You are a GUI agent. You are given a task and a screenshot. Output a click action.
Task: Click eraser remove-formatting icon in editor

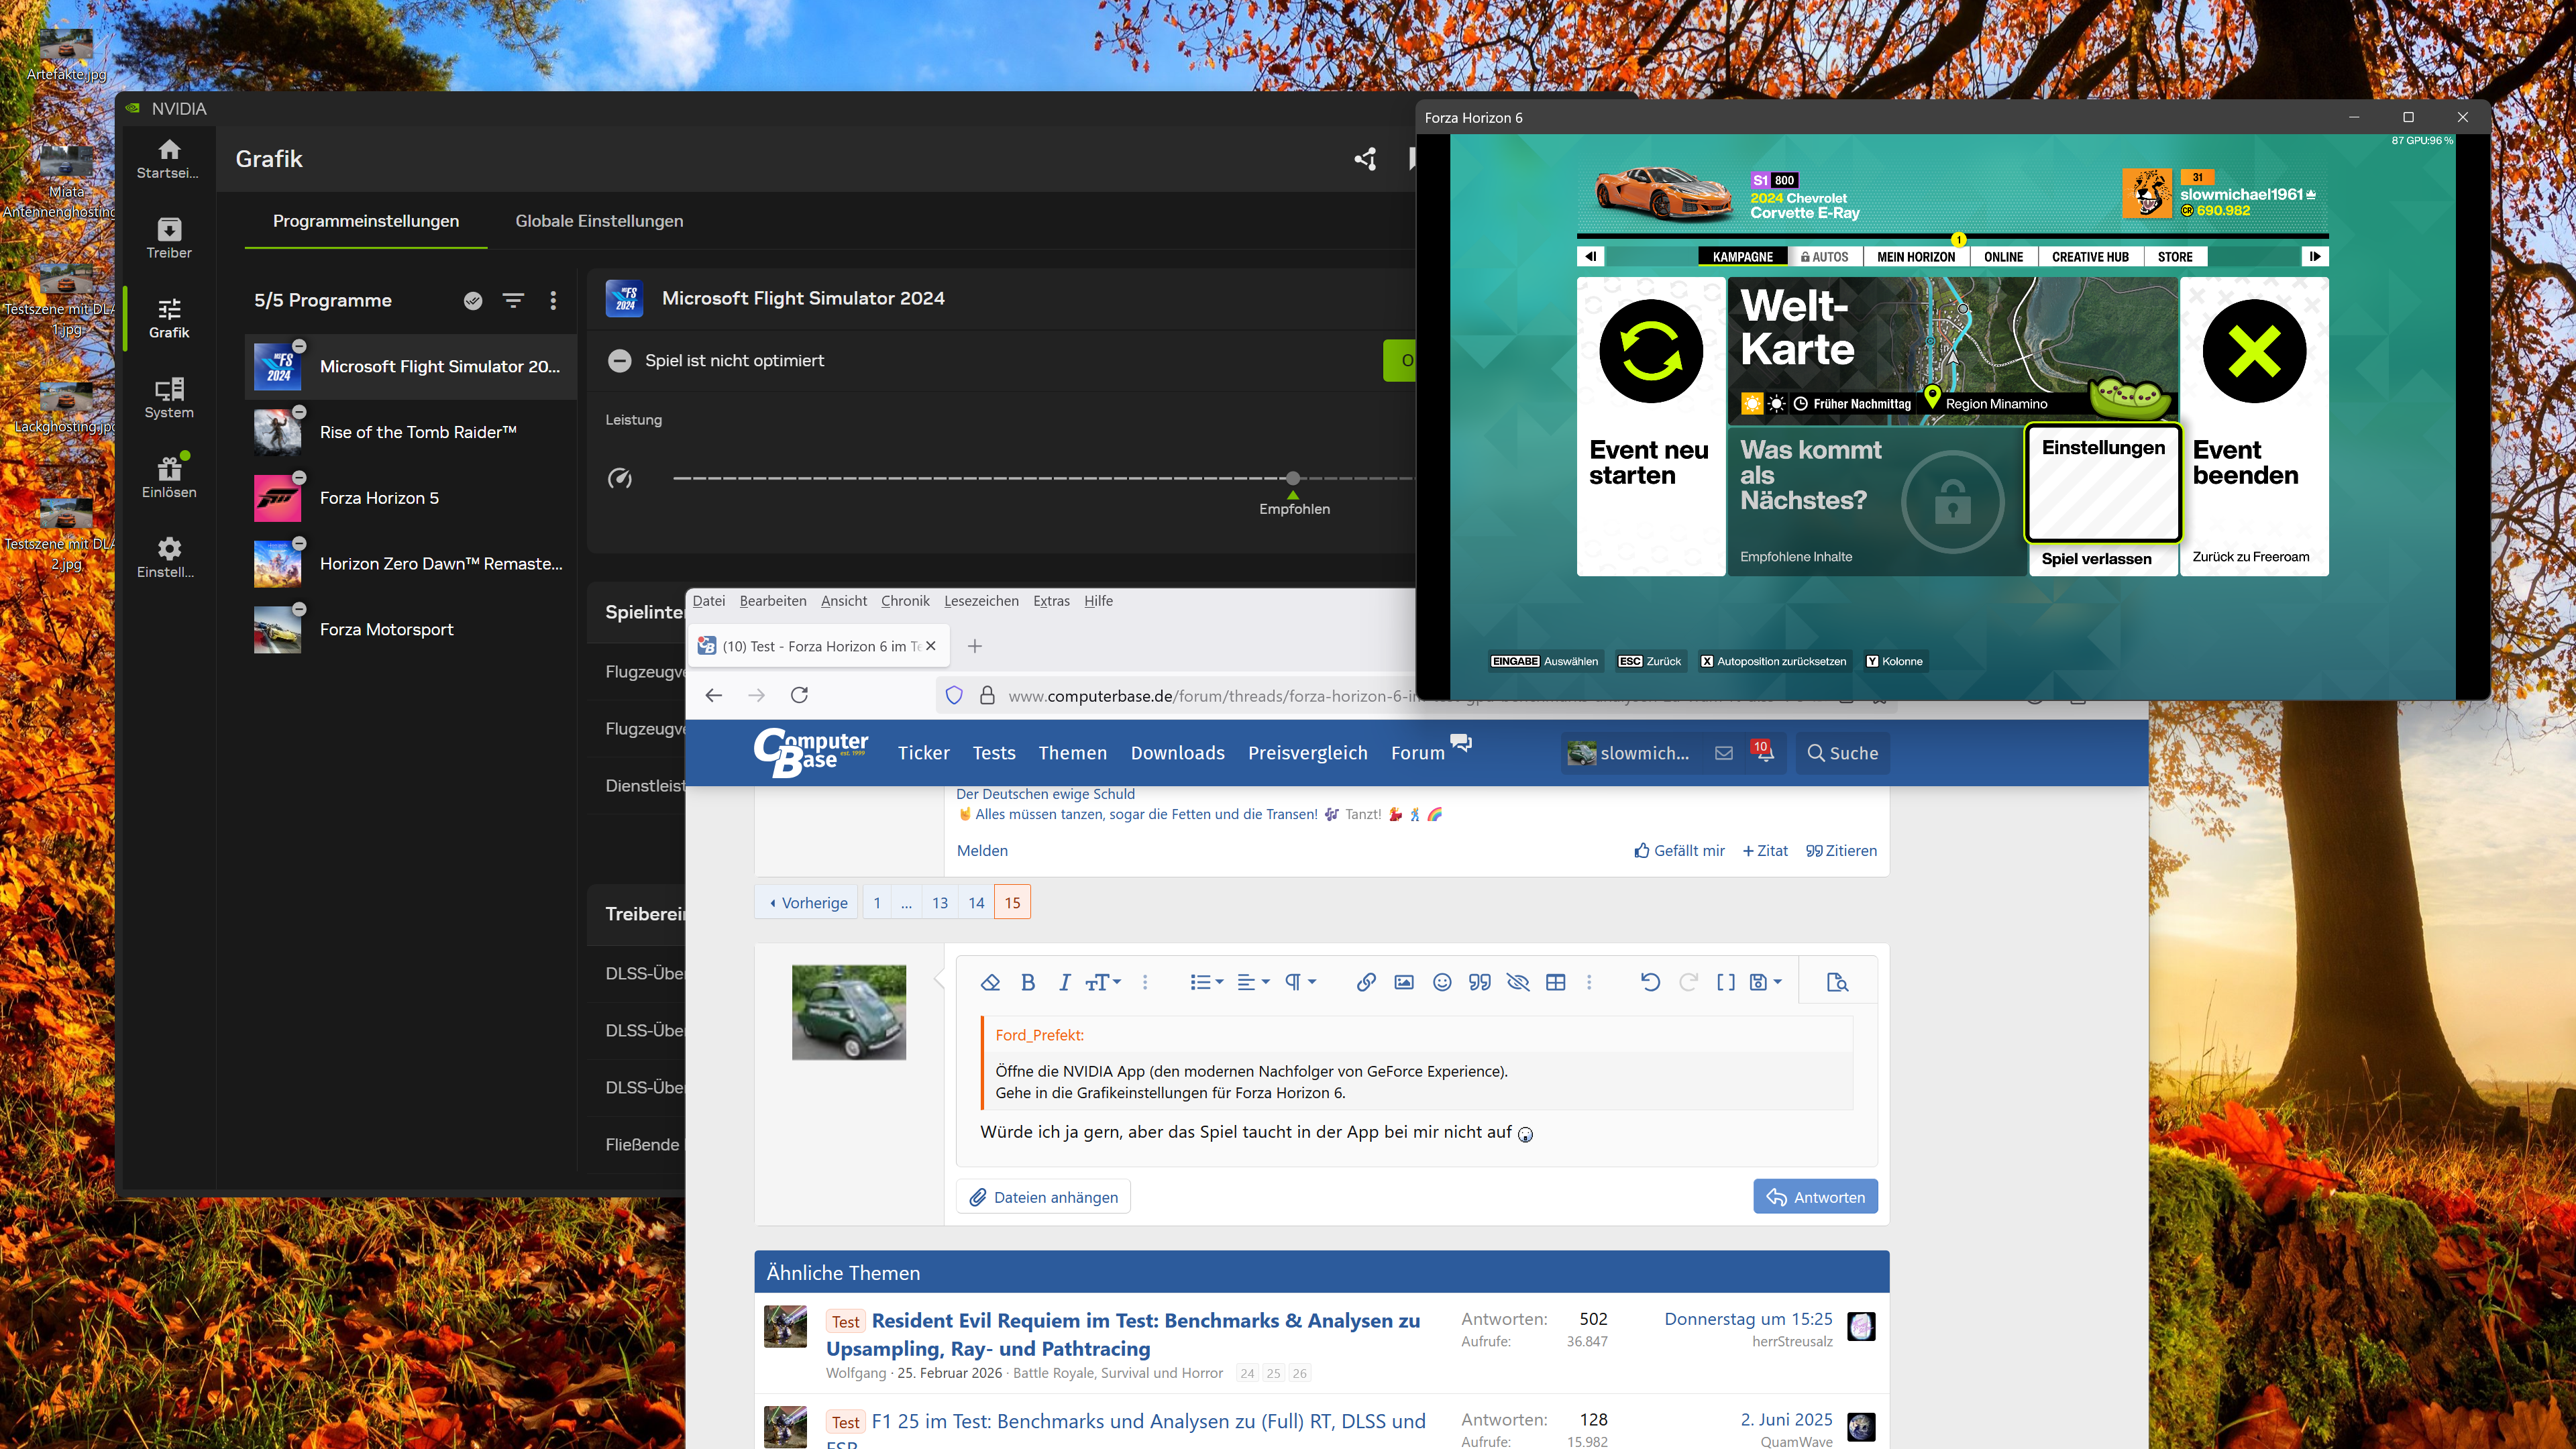990,982
